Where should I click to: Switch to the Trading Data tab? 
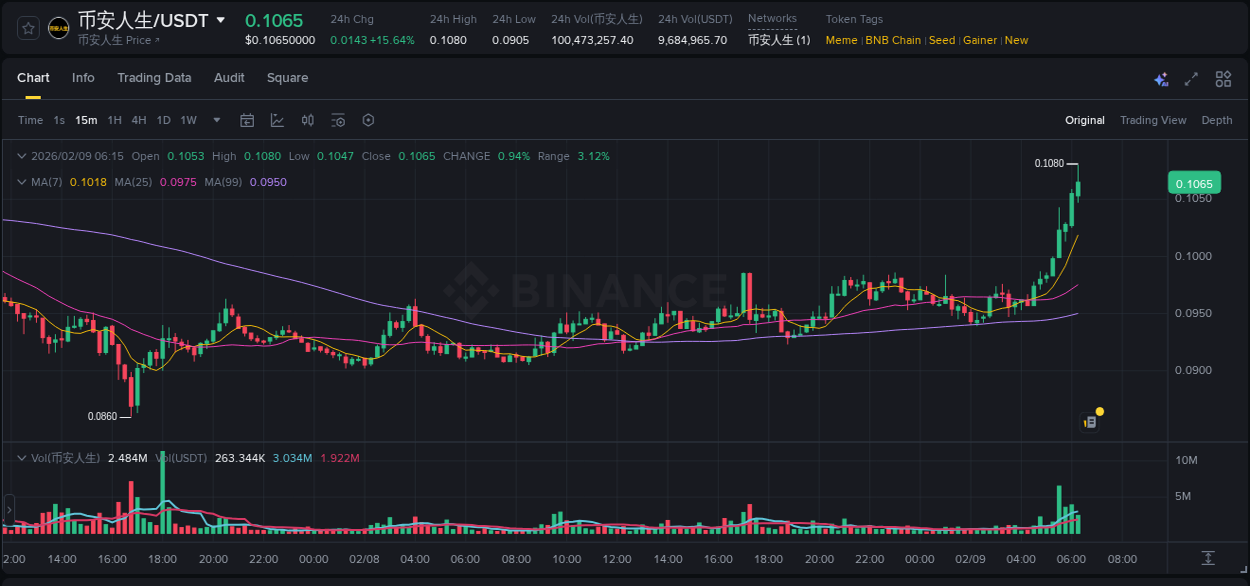pyautogui.click(x=154, y=78)
